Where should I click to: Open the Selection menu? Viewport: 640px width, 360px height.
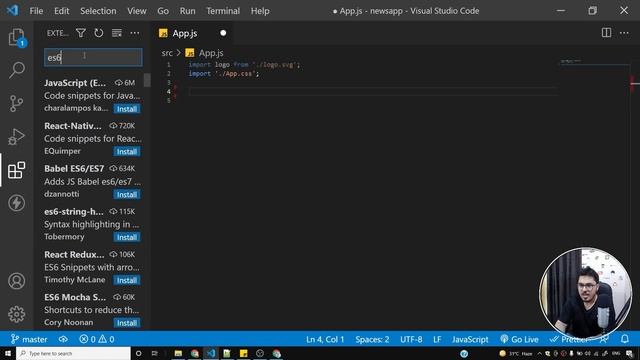pyautogui.click(x=98, y=11)
